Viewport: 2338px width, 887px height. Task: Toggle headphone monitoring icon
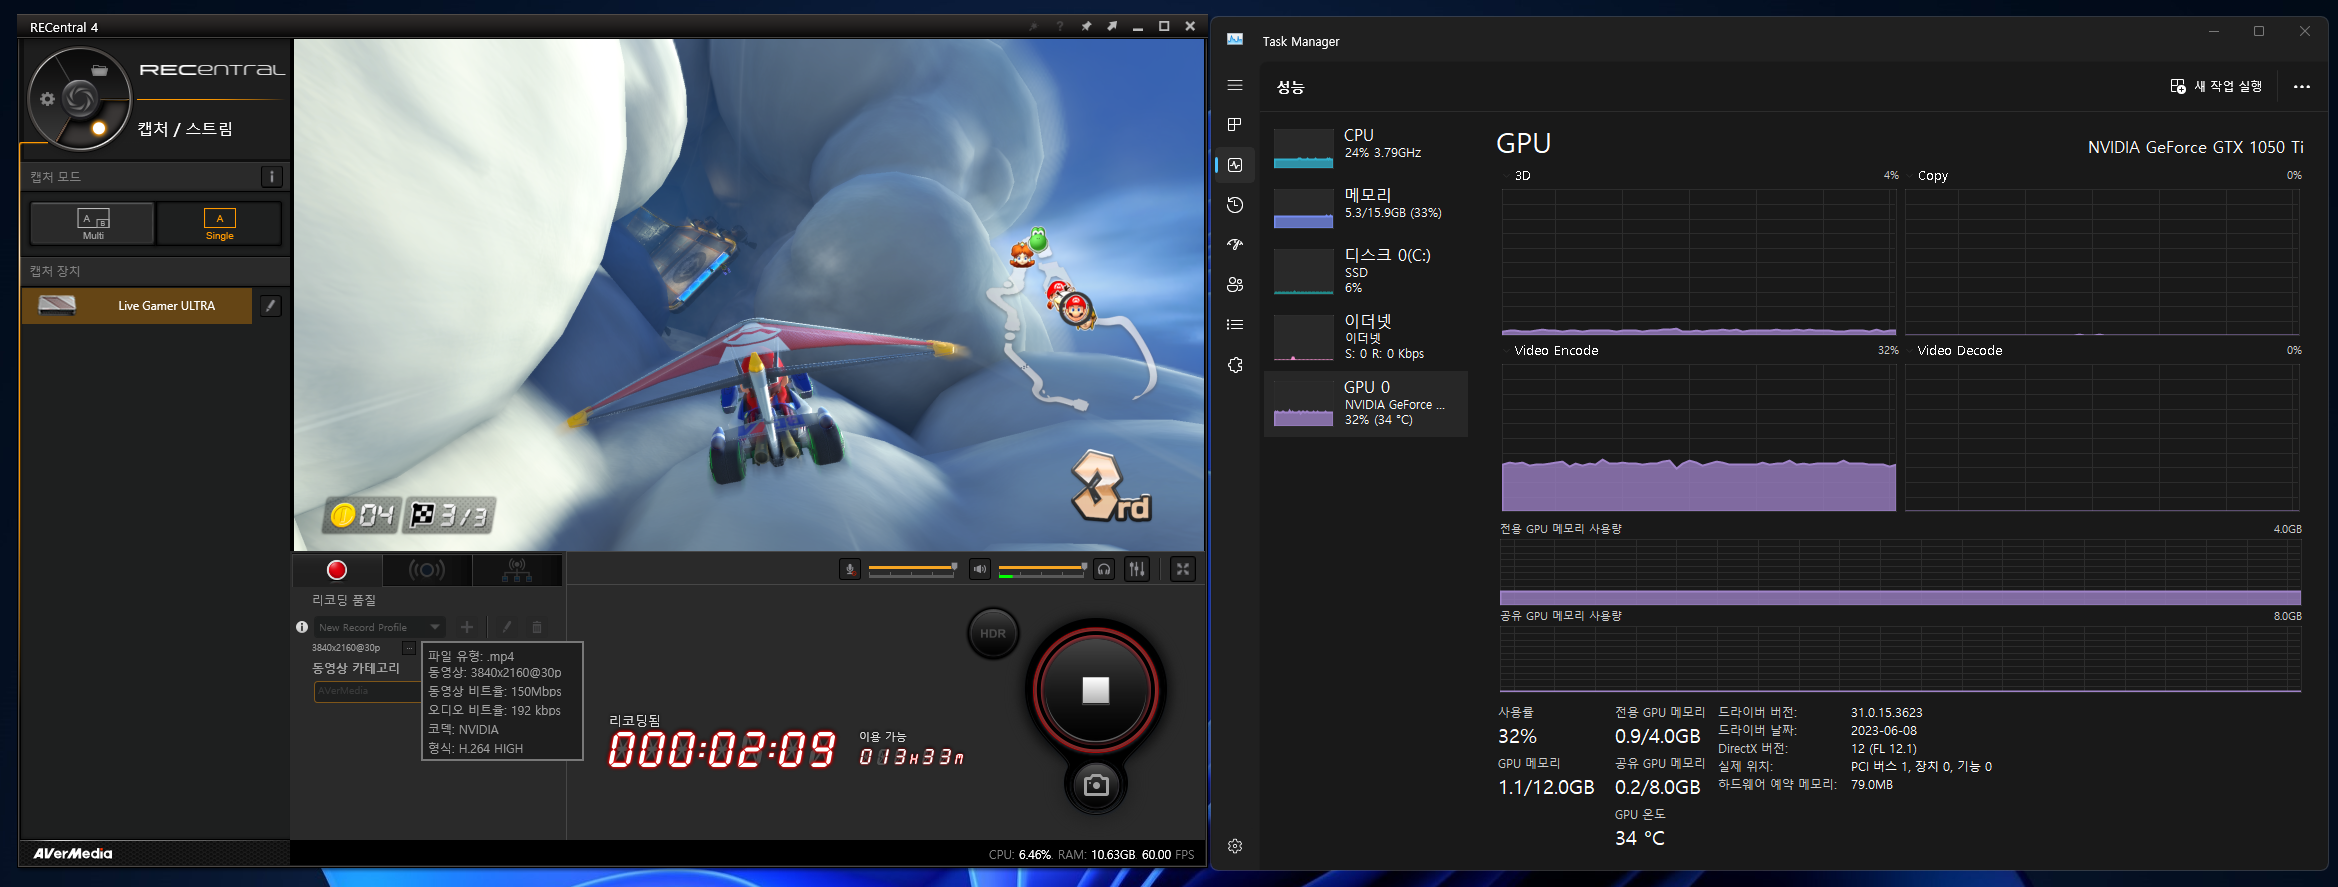click(1104, 570)
